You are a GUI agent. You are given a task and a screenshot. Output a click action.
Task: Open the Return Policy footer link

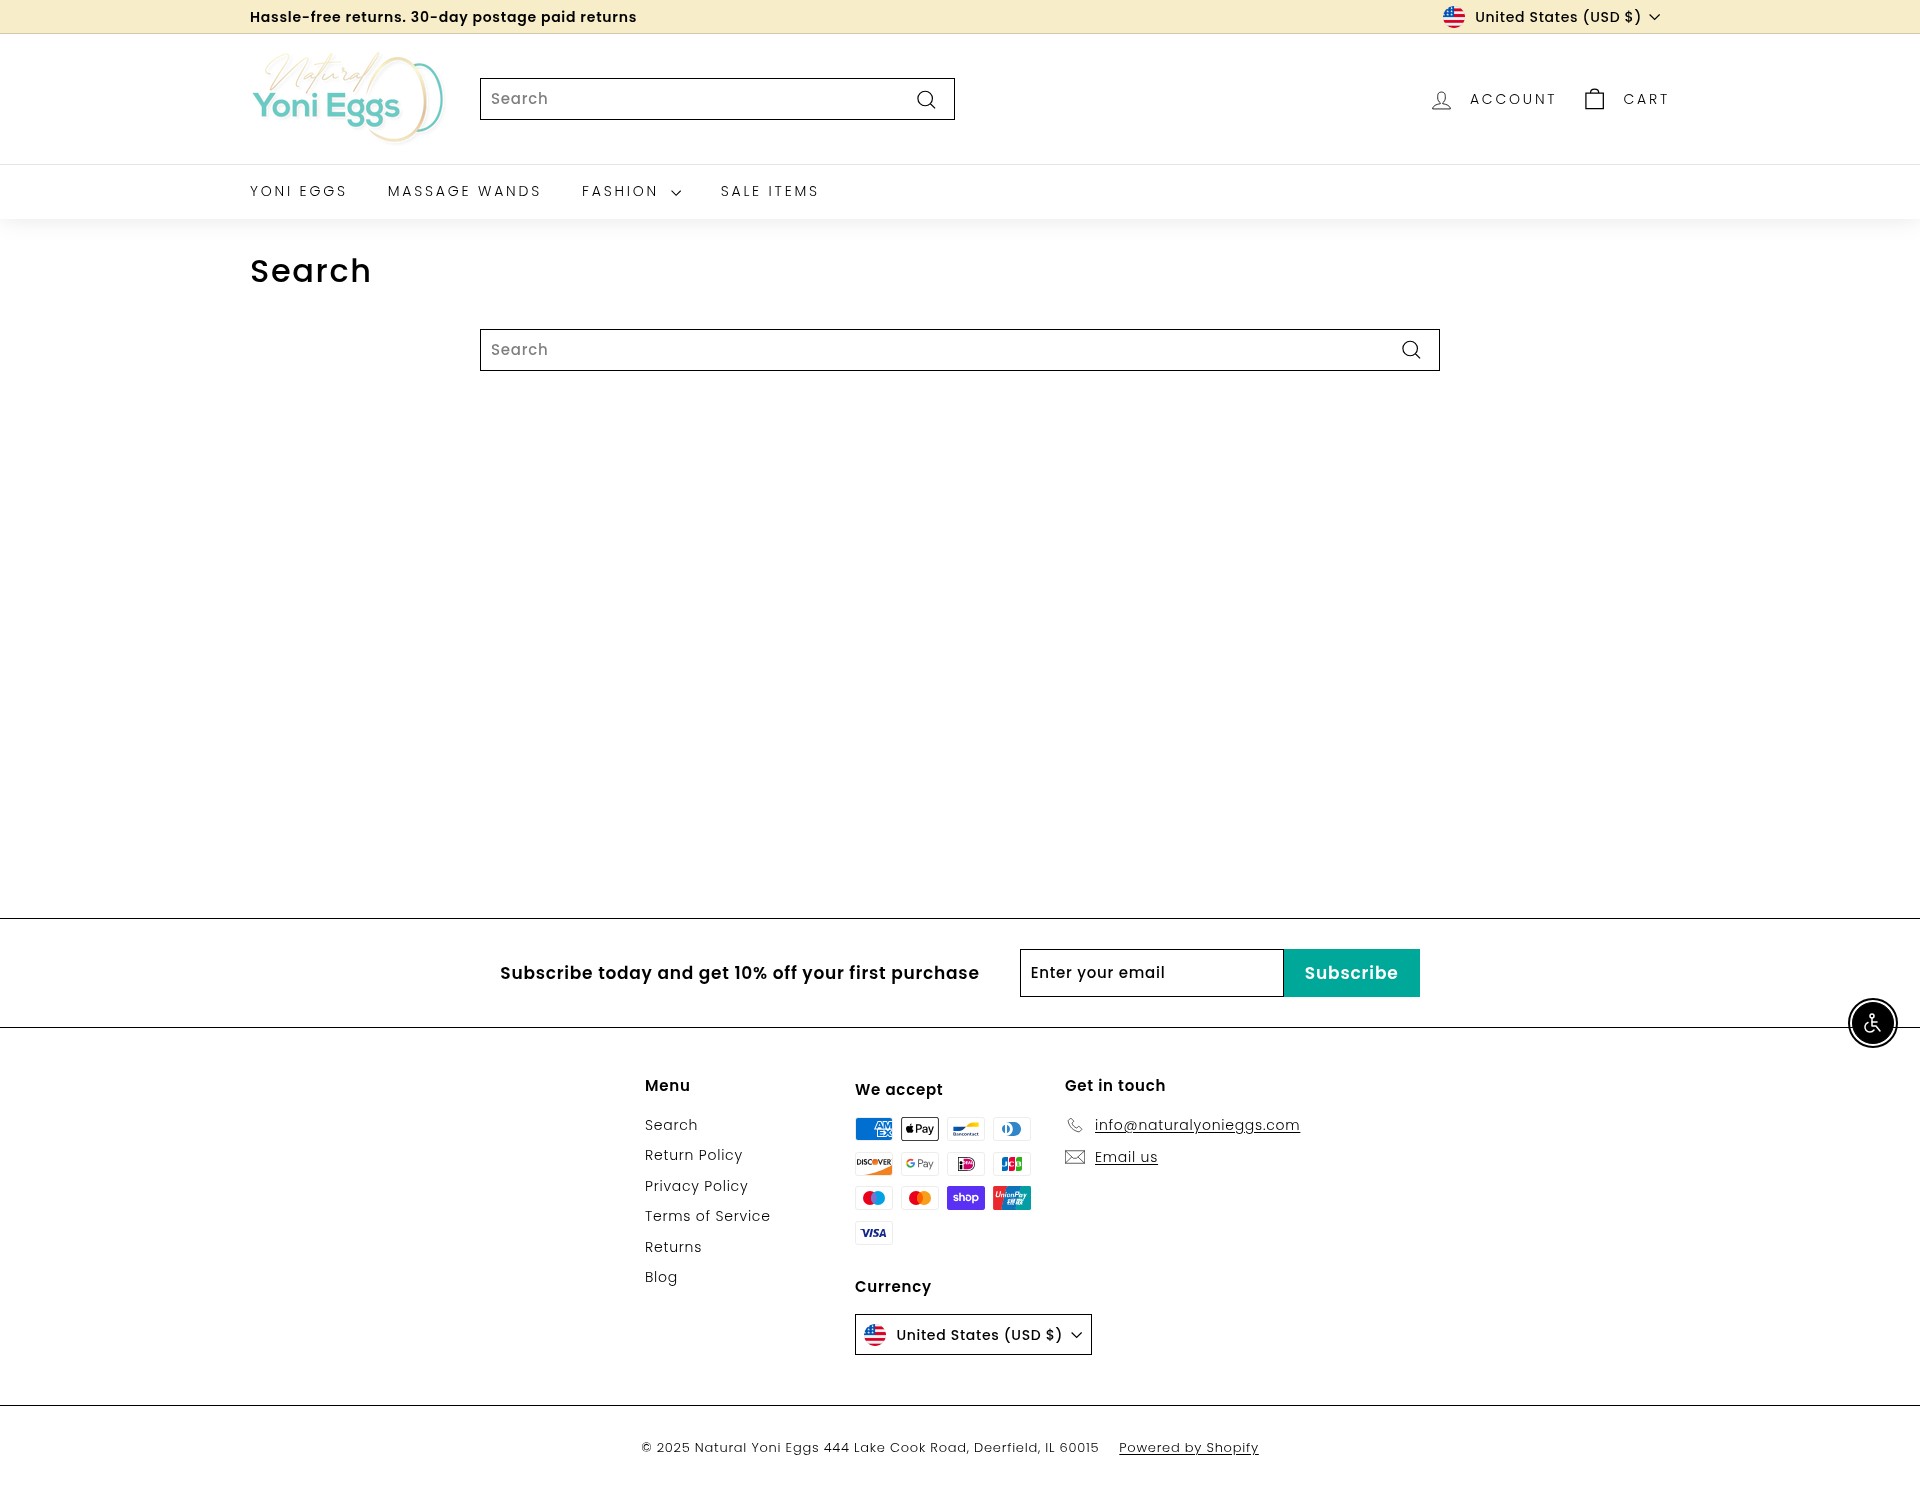693,1156
